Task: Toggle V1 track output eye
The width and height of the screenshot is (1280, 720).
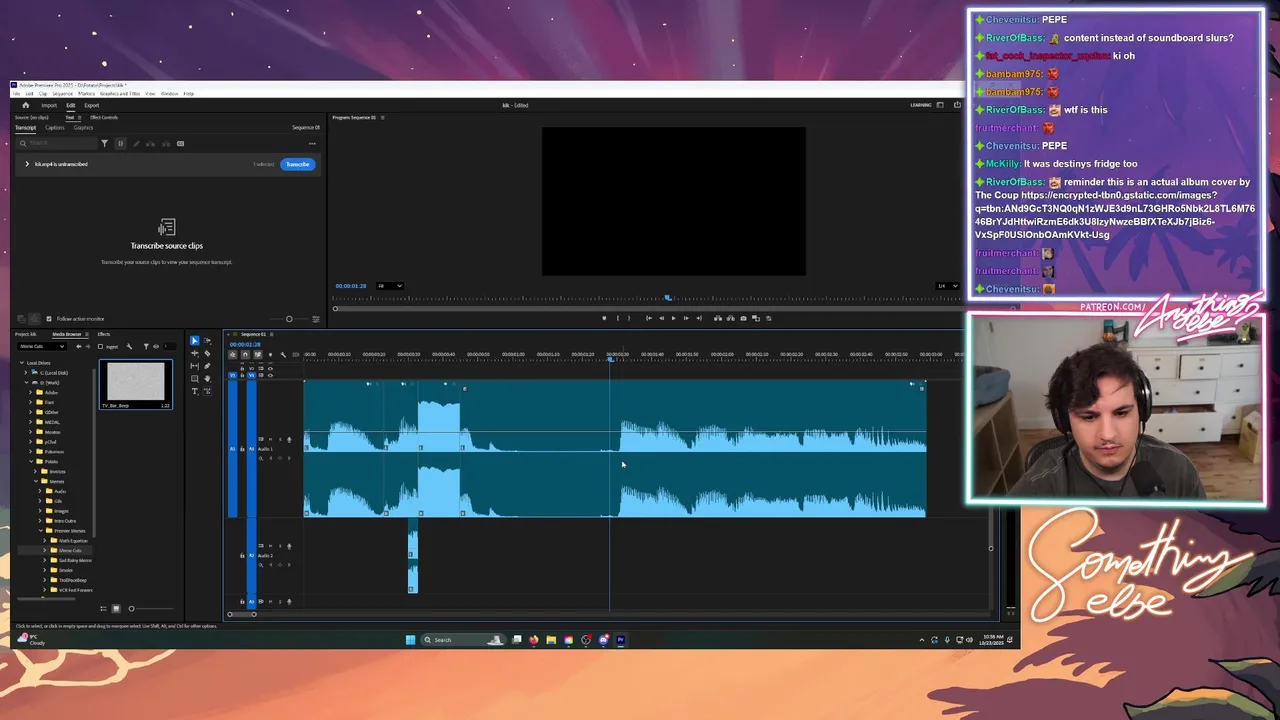Action: (x=270, y=375)
